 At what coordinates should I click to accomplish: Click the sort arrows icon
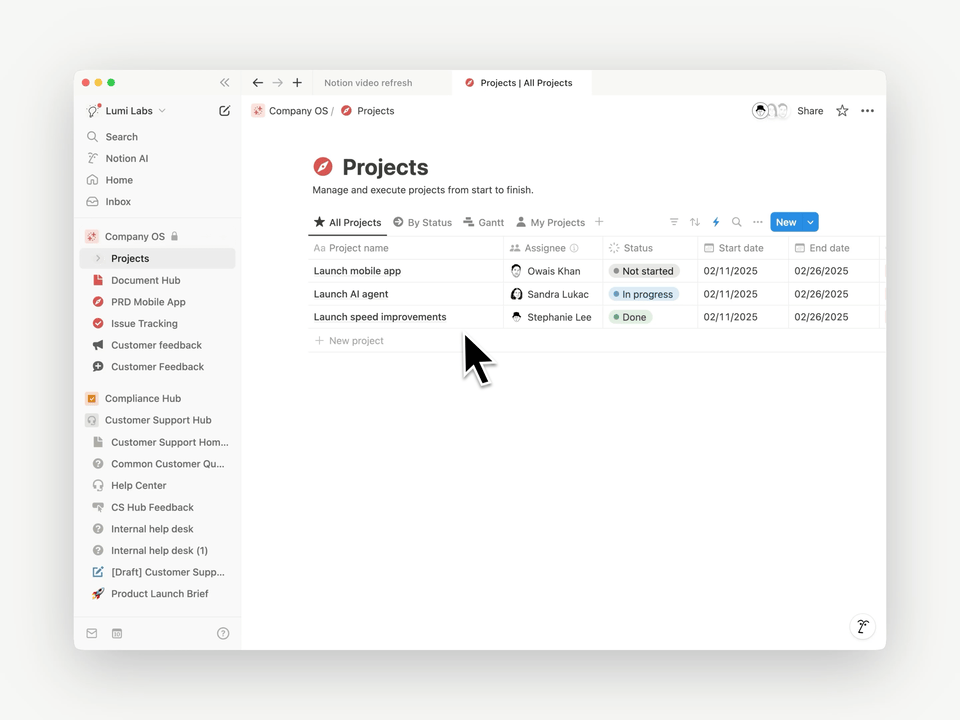[695, 222]
